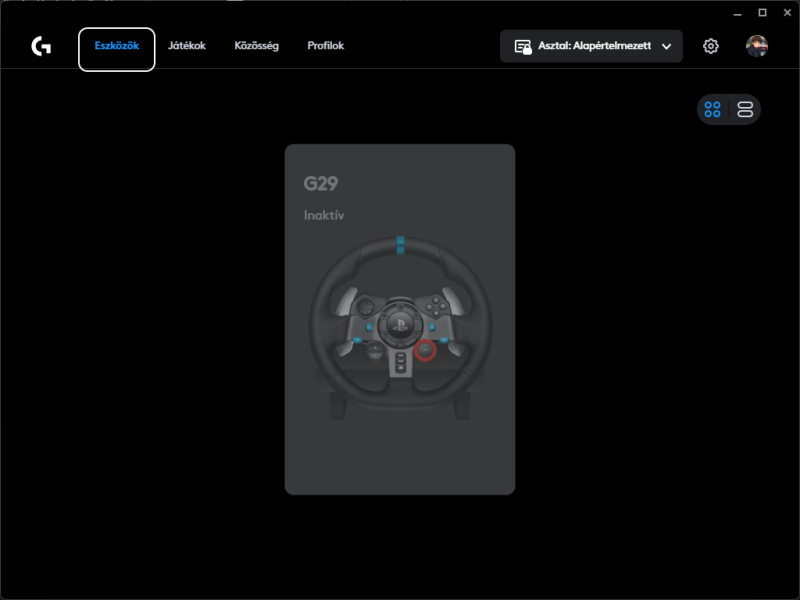The image size is (800, 600).
Task: Click the Inaktív status label
Action: (324, 215)
